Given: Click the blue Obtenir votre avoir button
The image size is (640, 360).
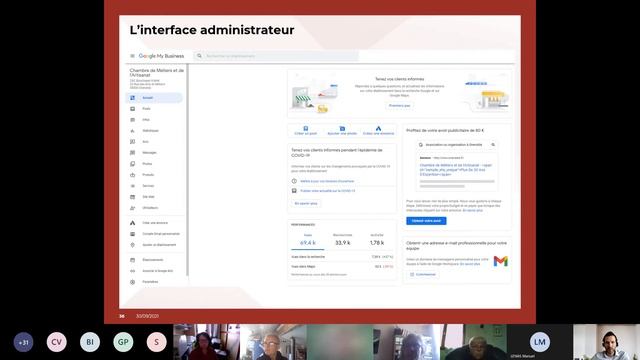Looking at the screenshot, I should click(x=426, y=221).
